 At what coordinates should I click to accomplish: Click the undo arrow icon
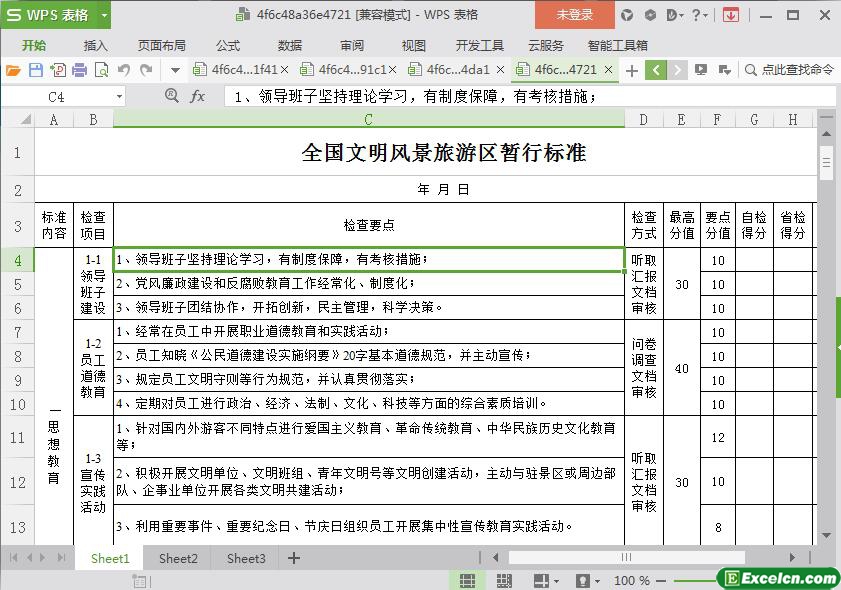pos(124,70)
